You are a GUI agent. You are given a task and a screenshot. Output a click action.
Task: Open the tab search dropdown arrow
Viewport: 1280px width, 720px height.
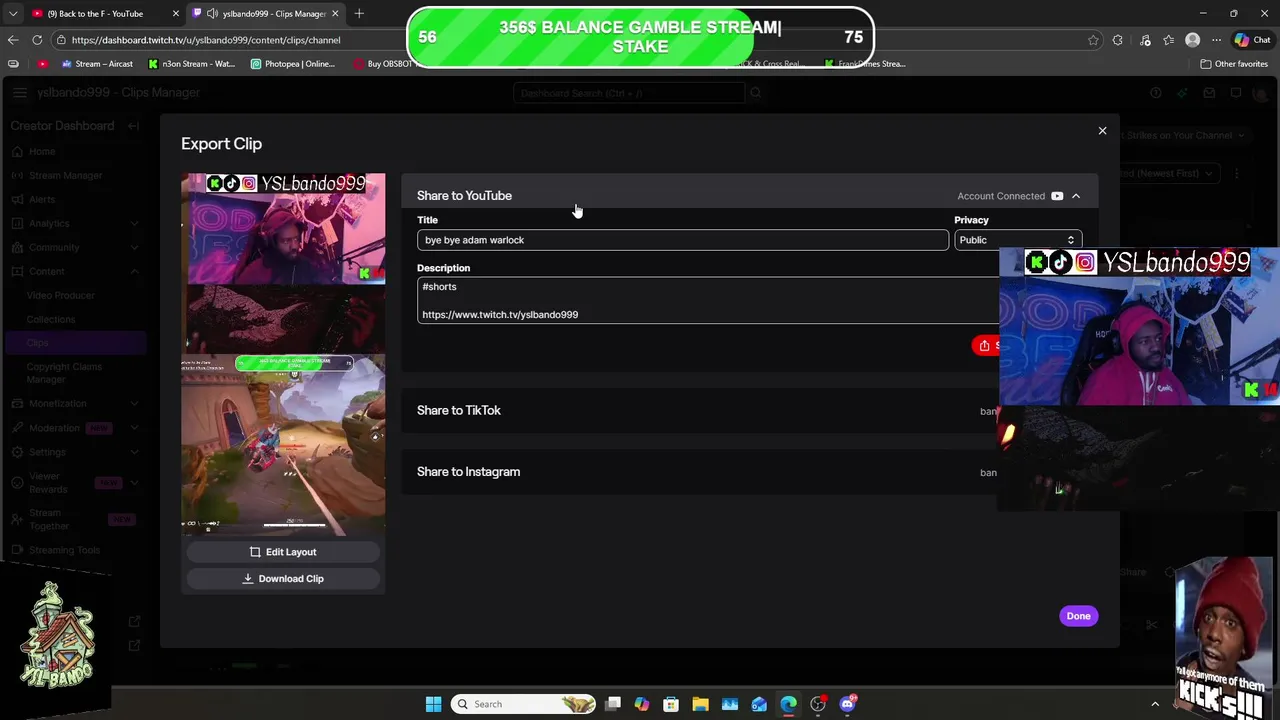12,13
